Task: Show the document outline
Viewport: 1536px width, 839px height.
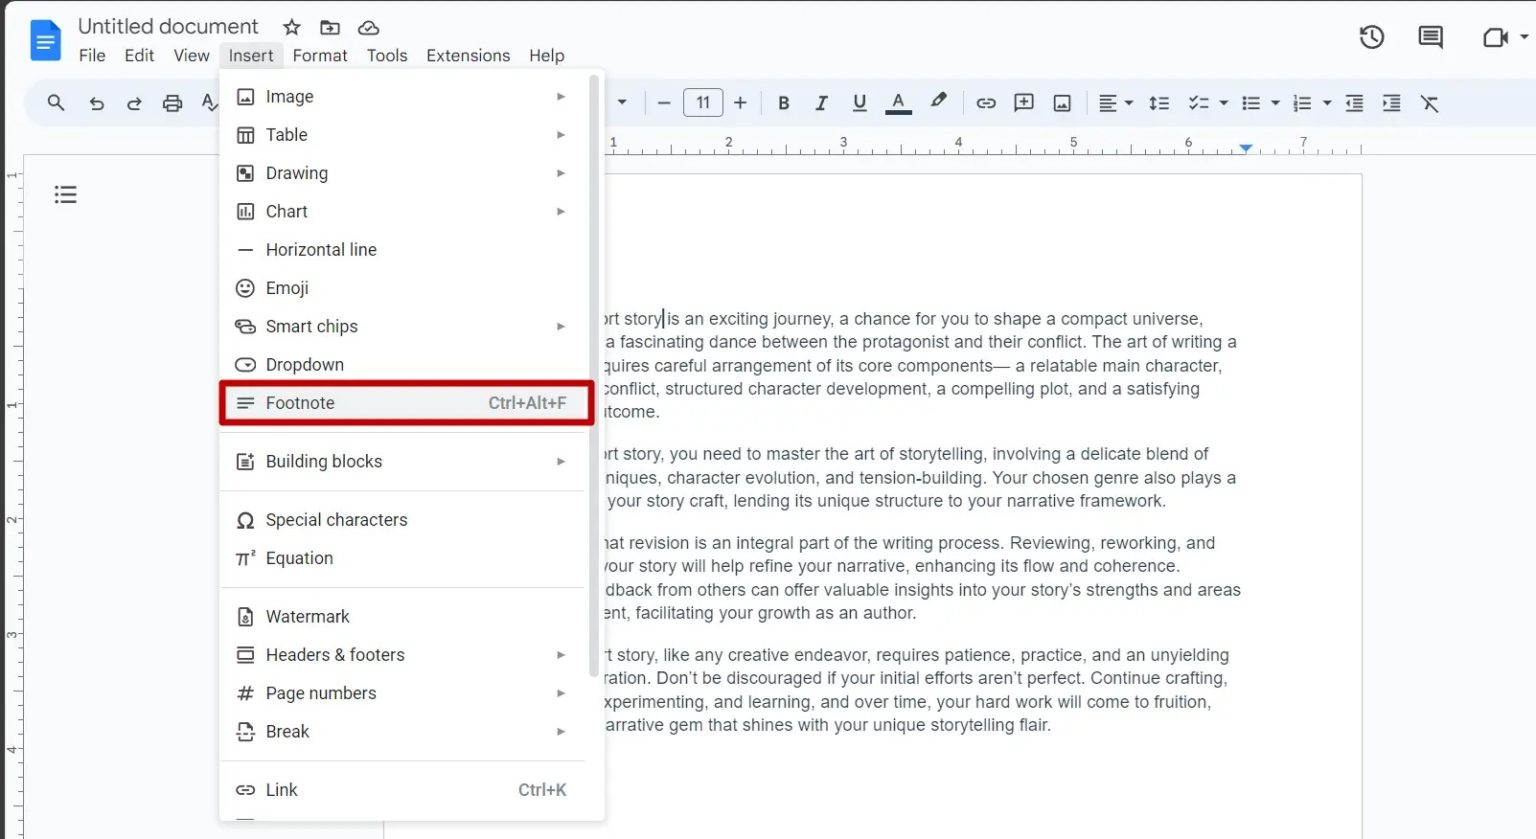Action: [x=65, y=193]
